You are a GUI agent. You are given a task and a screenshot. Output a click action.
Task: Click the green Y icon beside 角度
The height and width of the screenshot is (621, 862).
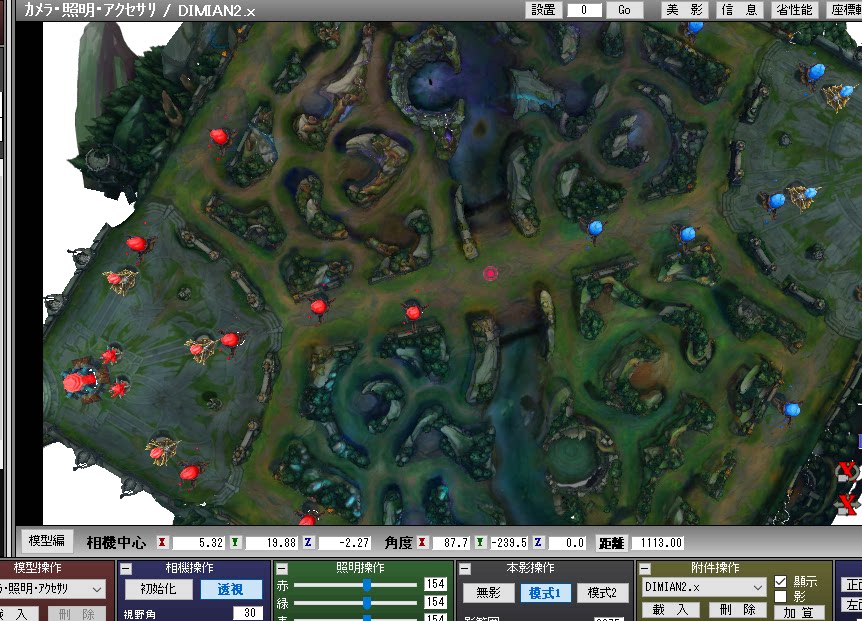(480, 543)
